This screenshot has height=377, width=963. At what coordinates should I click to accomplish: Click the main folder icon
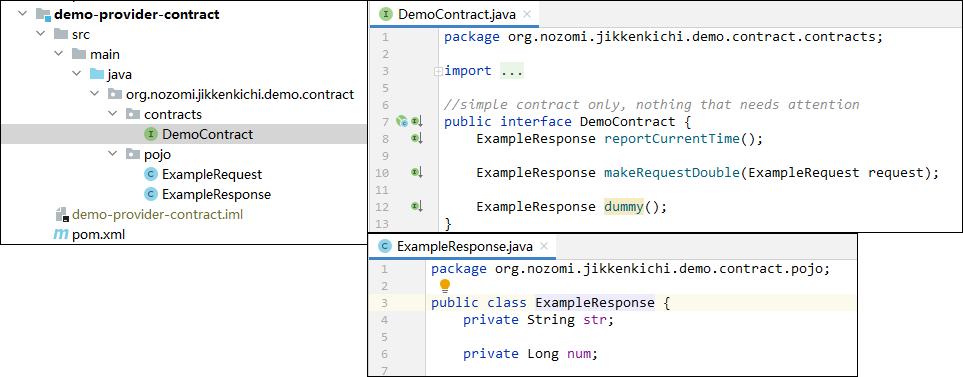pos(79,54)
